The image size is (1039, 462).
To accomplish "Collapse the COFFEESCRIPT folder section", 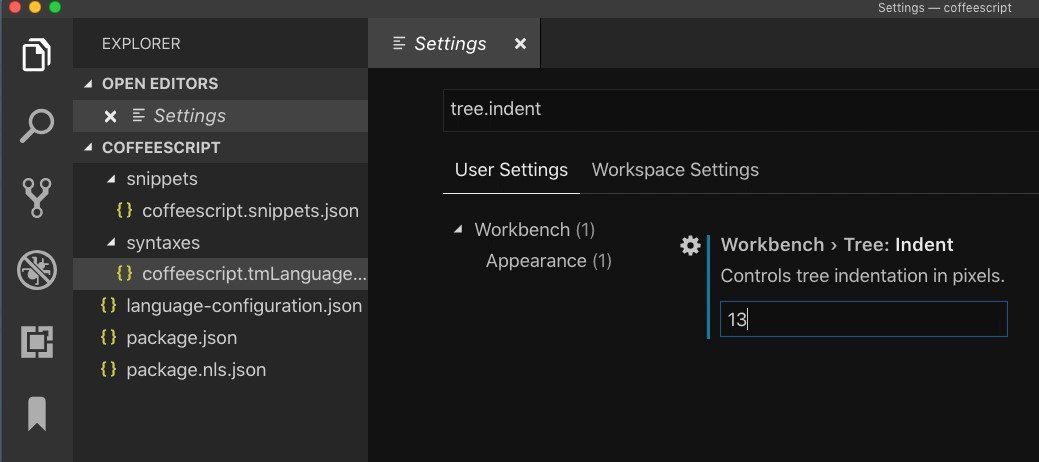I will [x=88, y=148].
